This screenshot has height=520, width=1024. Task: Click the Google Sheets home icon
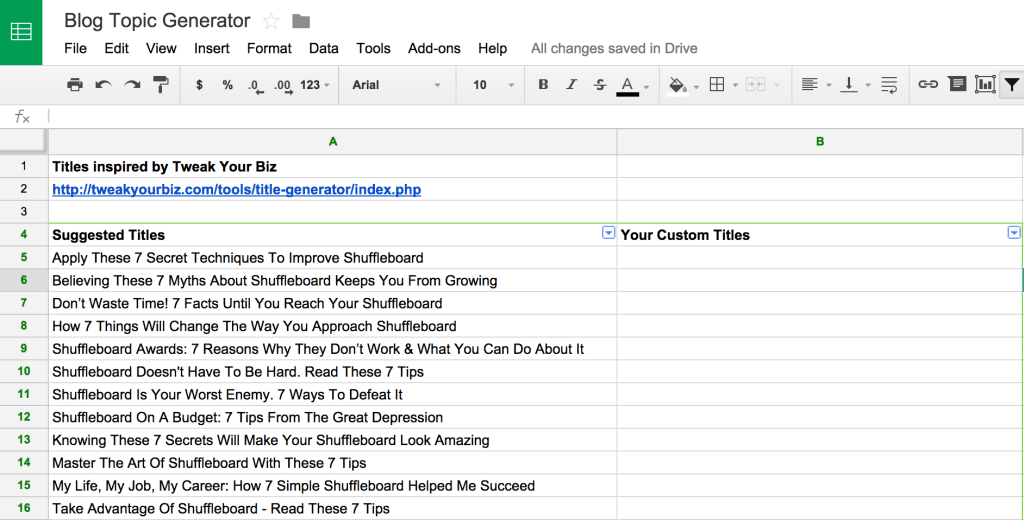click(x=21, y=32)
